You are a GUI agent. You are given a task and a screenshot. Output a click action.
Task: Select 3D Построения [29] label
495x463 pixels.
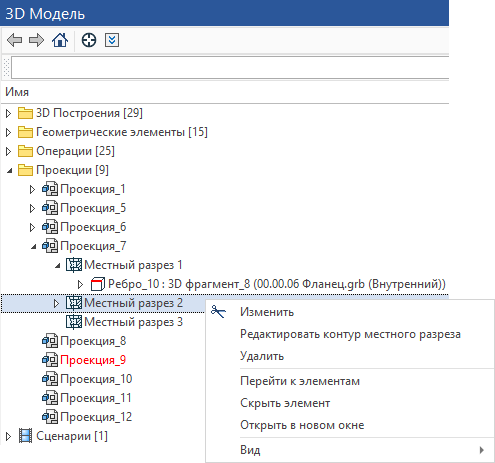click(89, 113)
